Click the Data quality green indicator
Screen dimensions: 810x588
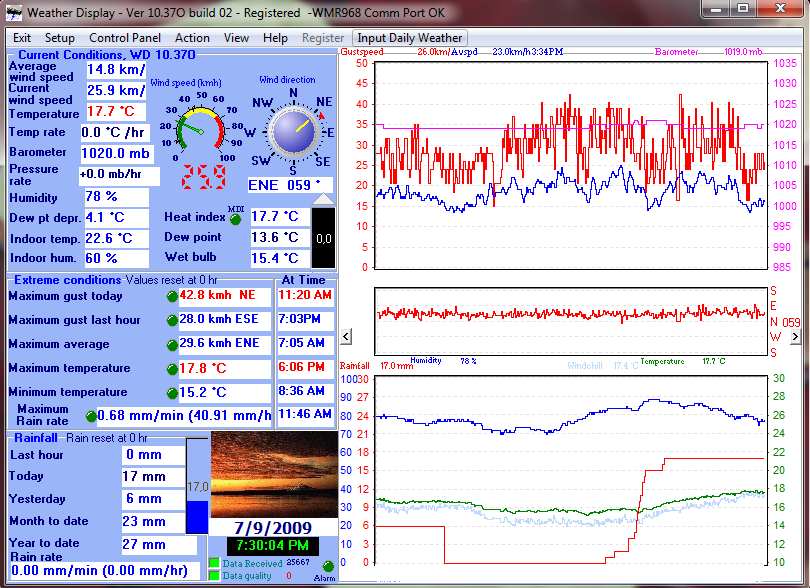click(x=213, y=576)
